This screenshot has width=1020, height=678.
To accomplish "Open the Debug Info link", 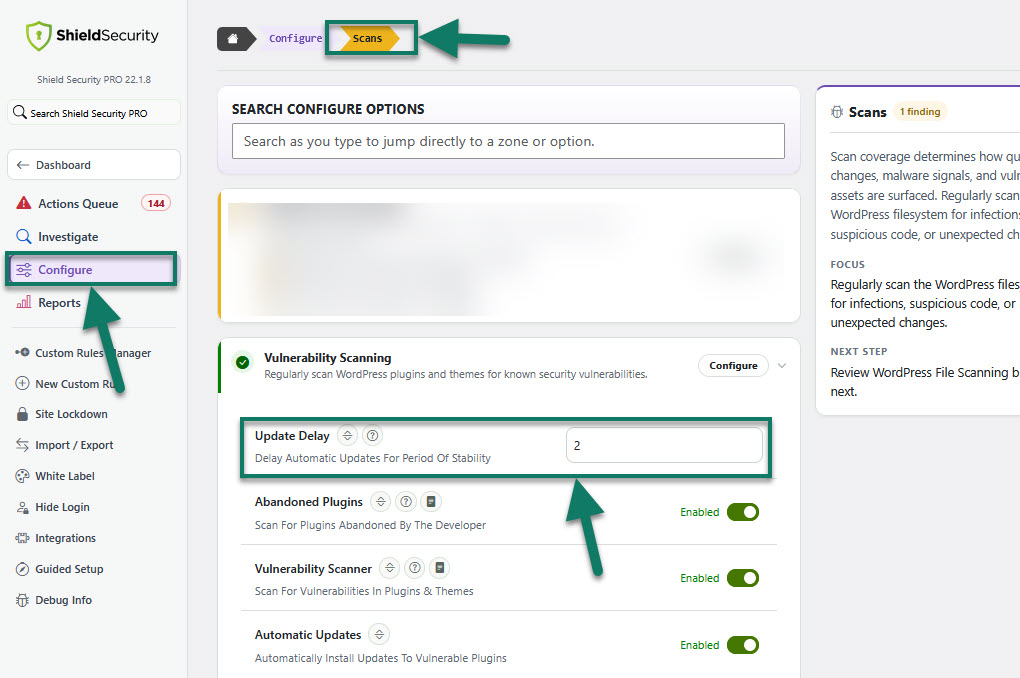I will tap(63, 600).
